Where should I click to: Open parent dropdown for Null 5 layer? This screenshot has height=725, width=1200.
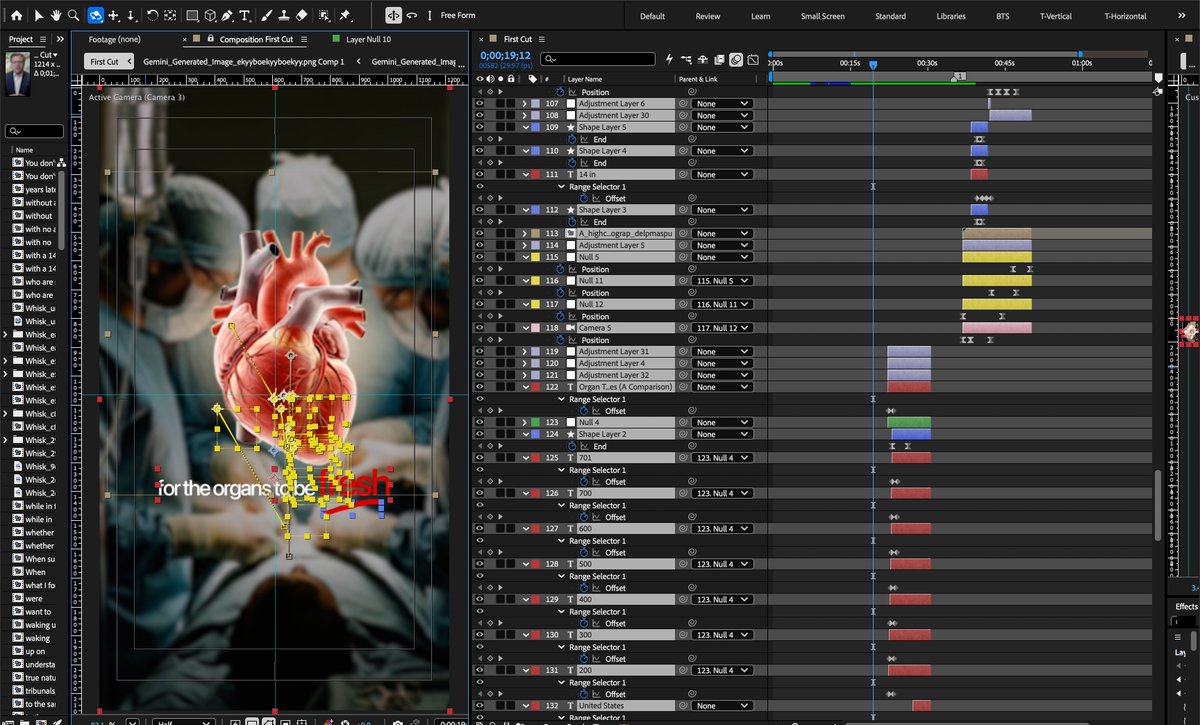(x=720, y=257)
